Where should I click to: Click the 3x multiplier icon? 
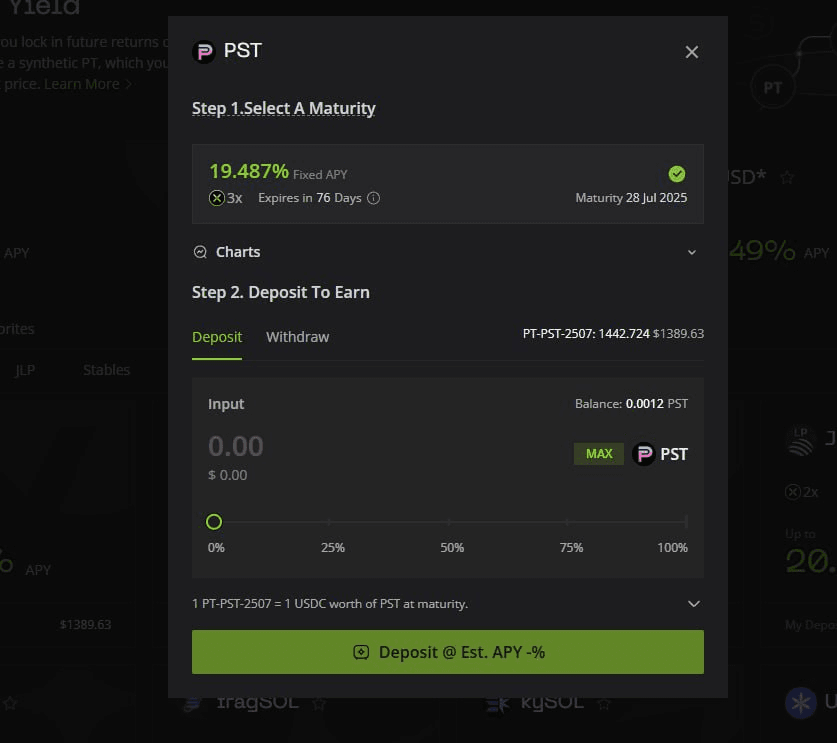pos(217,198)
